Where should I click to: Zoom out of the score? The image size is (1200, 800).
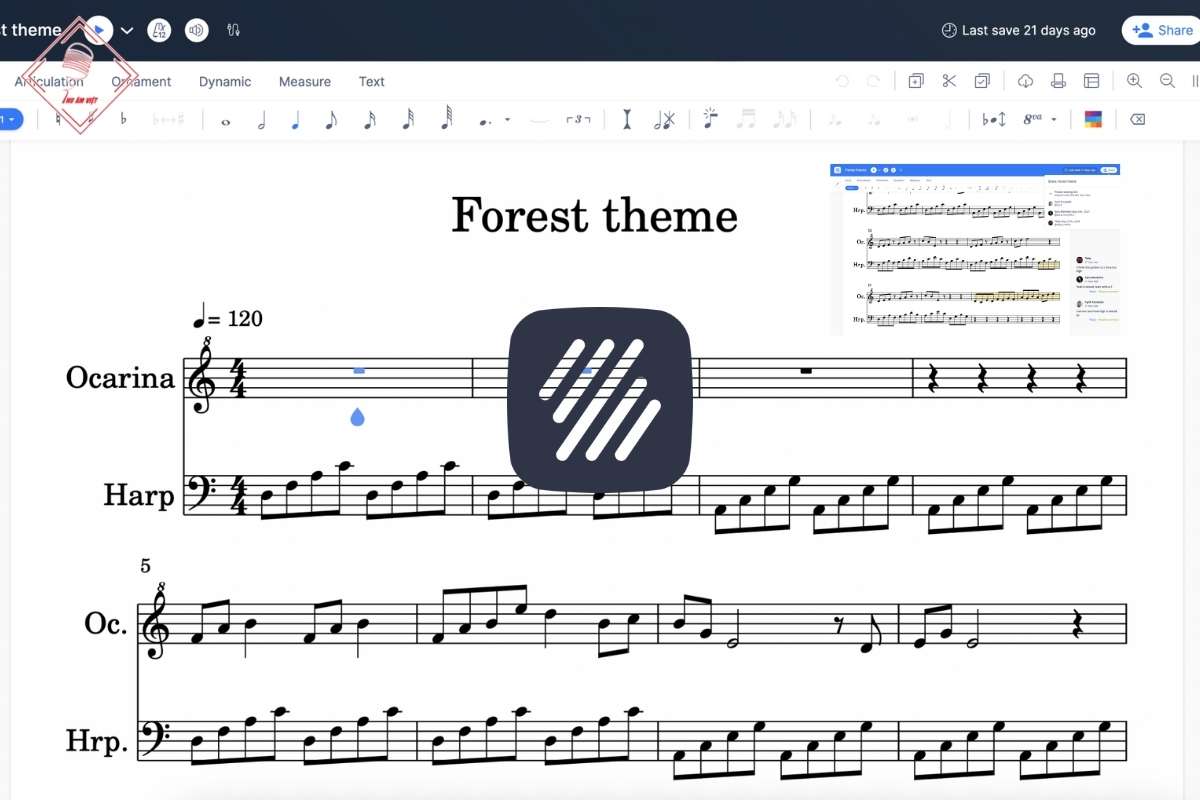1167,81
